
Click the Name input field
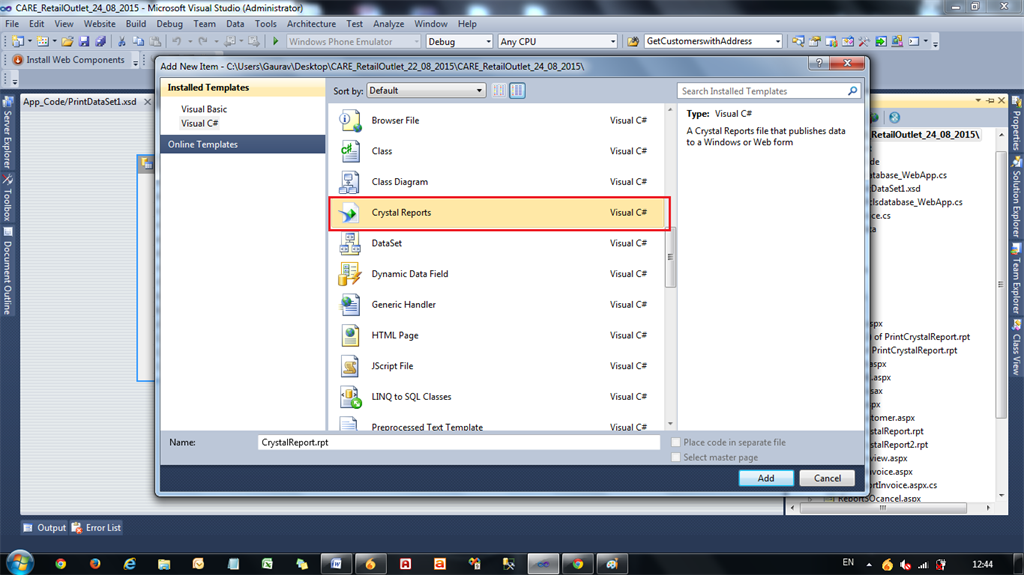tap(458, 442)
